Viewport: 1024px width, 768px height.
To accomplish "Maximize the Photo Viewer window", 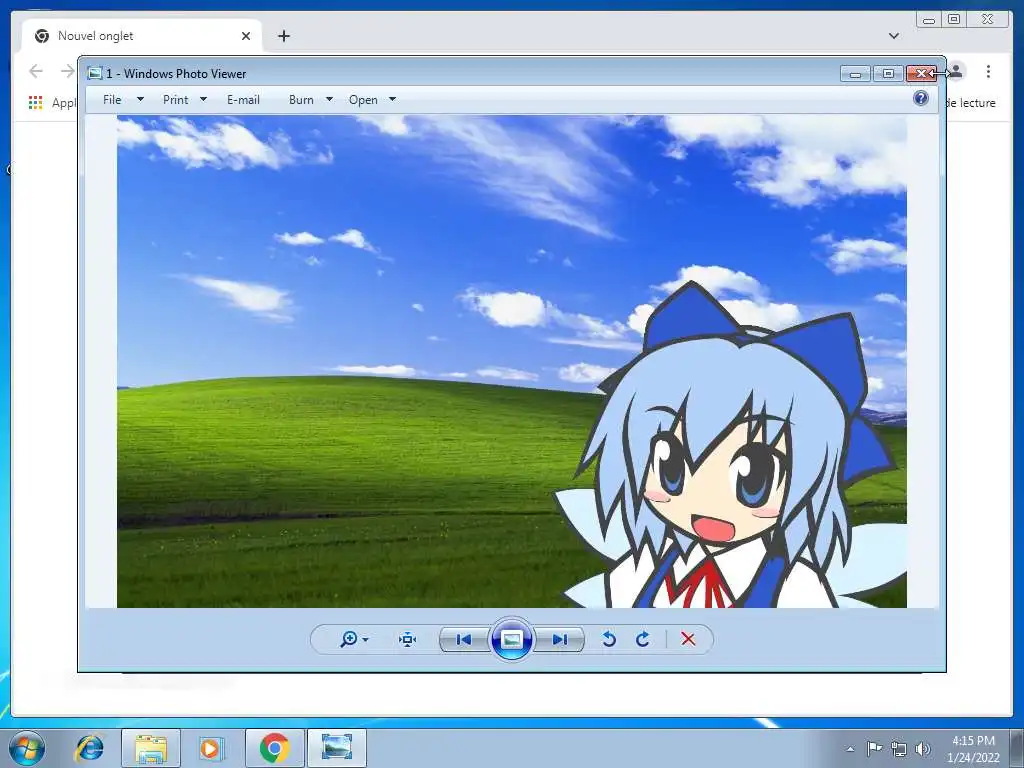I will click(888, 74).
